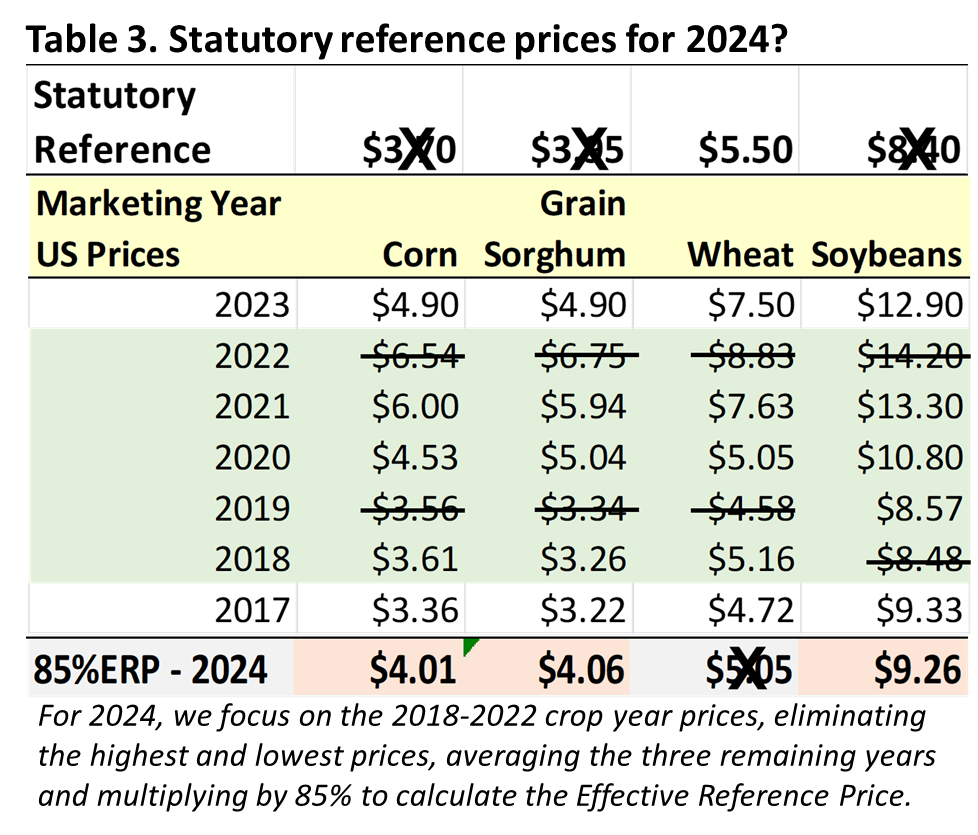
Task: Select the 2020 wheat price $5.05
Action: [751, 458]
